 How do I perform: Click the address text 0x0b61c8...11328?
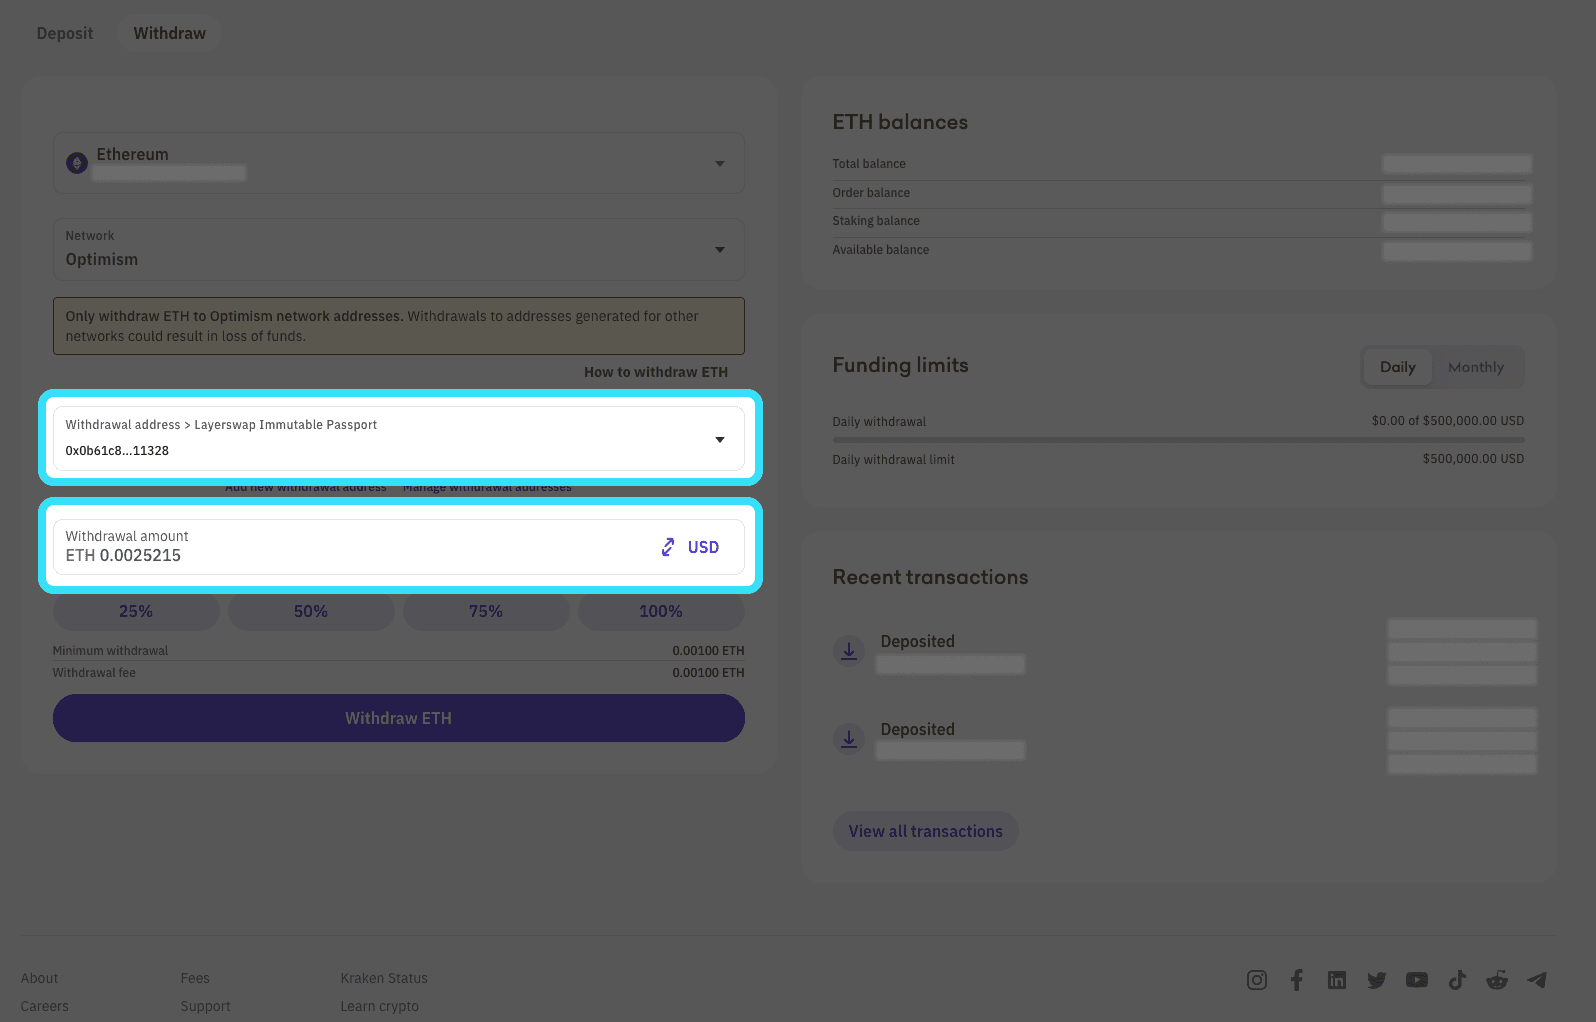pos(117,451)
